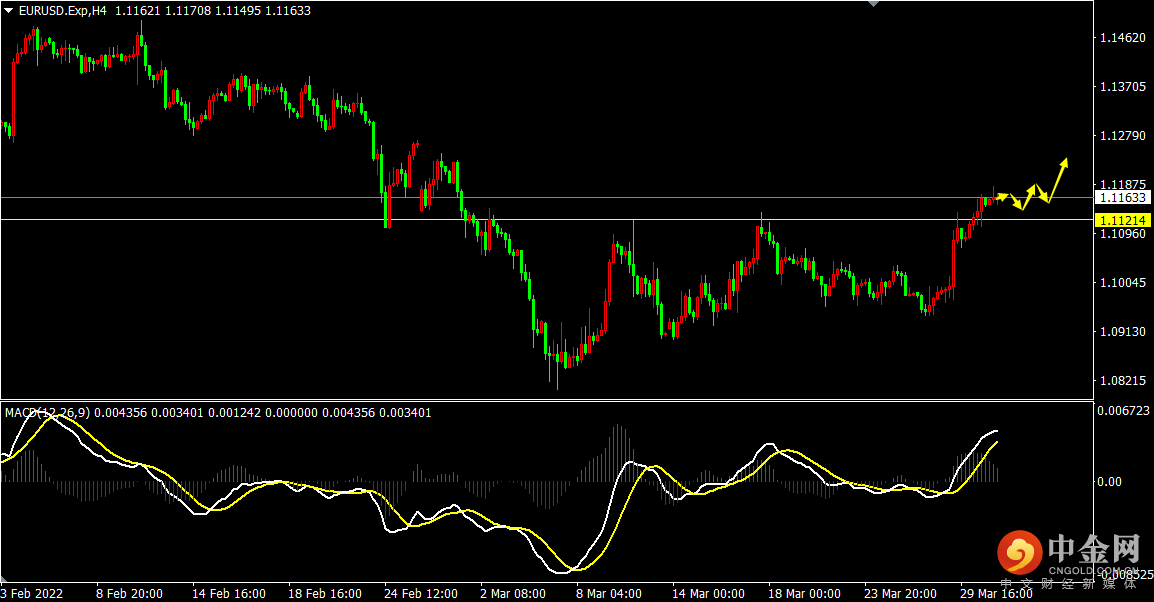Viewport: 1154px width, 602px height.
Task: Click the 1.08215 price scale value
Action: (x=1122, y=381)
